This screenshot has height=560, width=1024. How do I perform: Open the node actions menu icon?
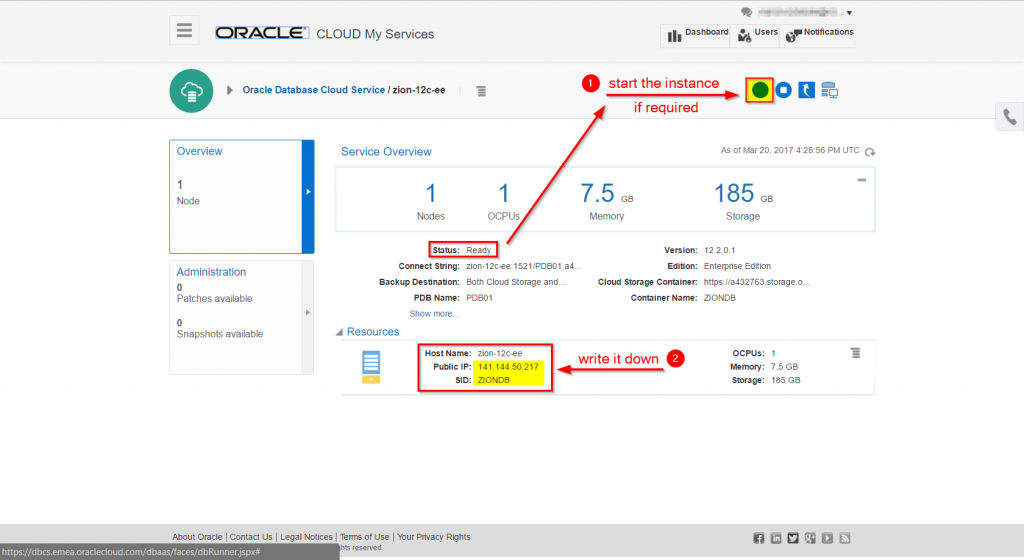tap(856, 353)
